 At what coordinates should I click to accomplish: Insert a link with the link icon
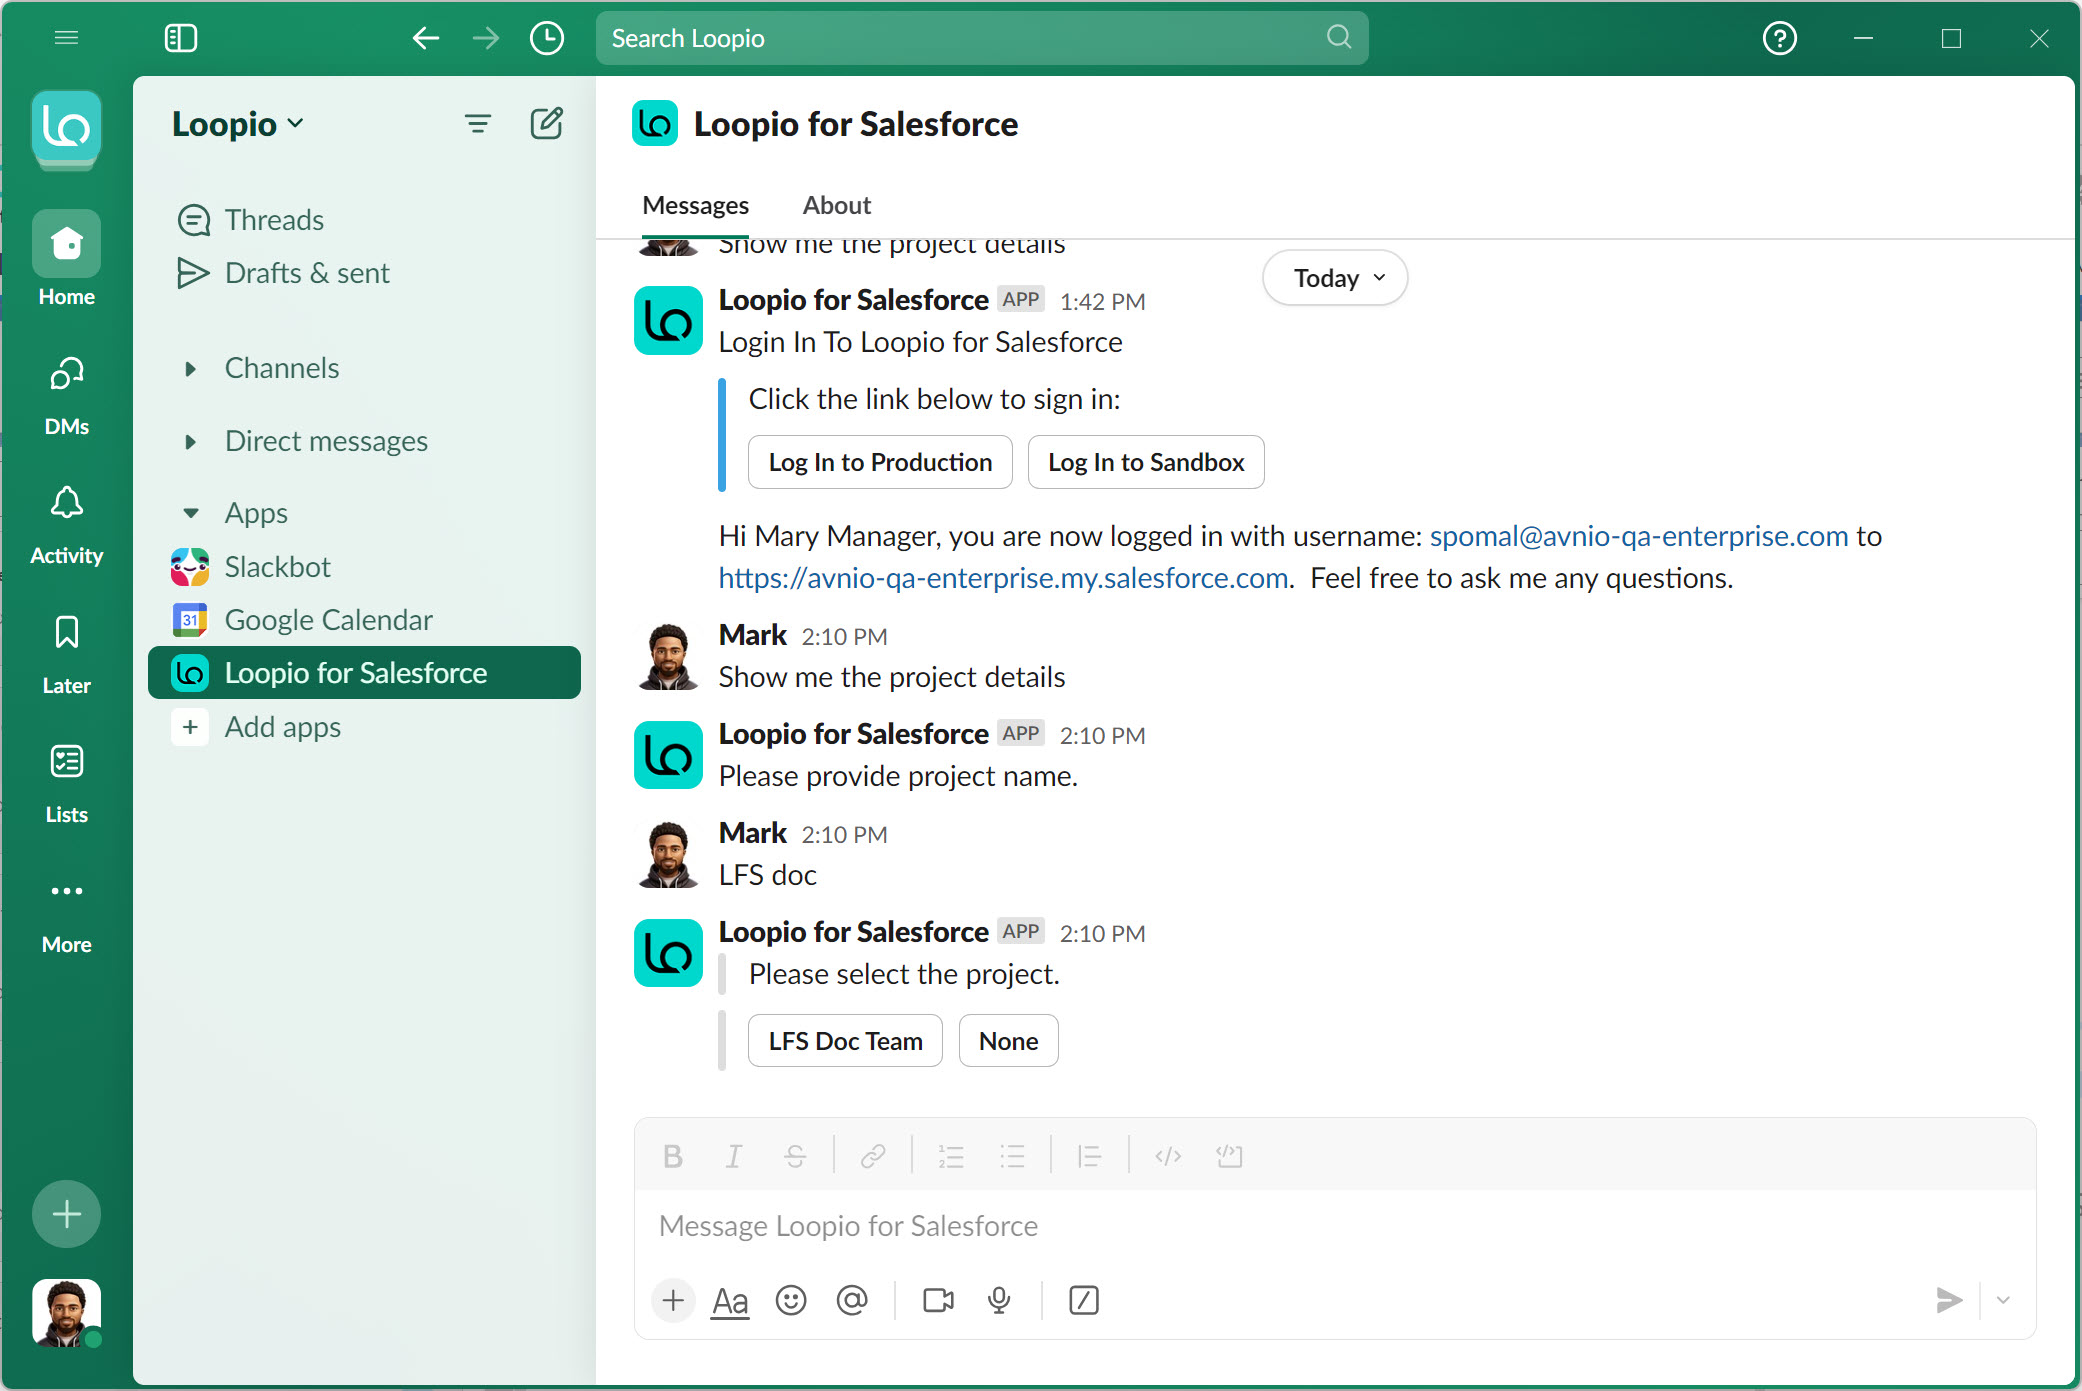(873, 1156)
